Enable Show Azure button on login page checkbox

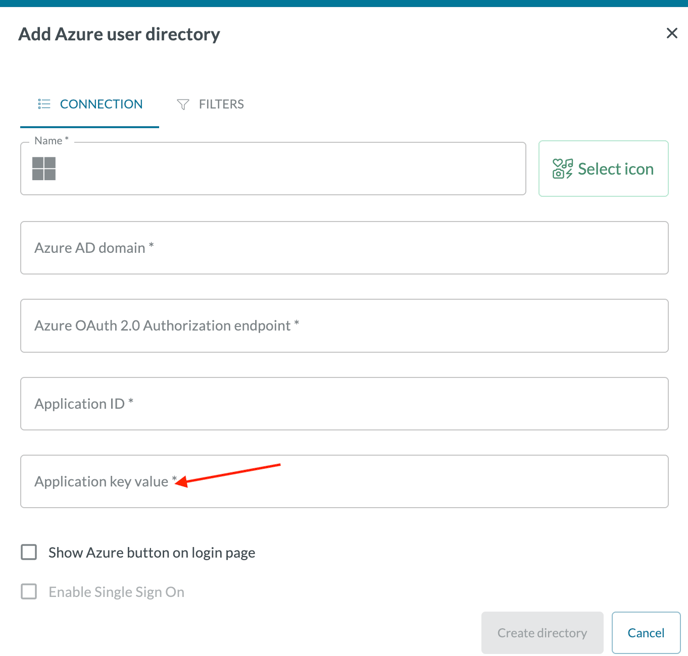[29, 552]
